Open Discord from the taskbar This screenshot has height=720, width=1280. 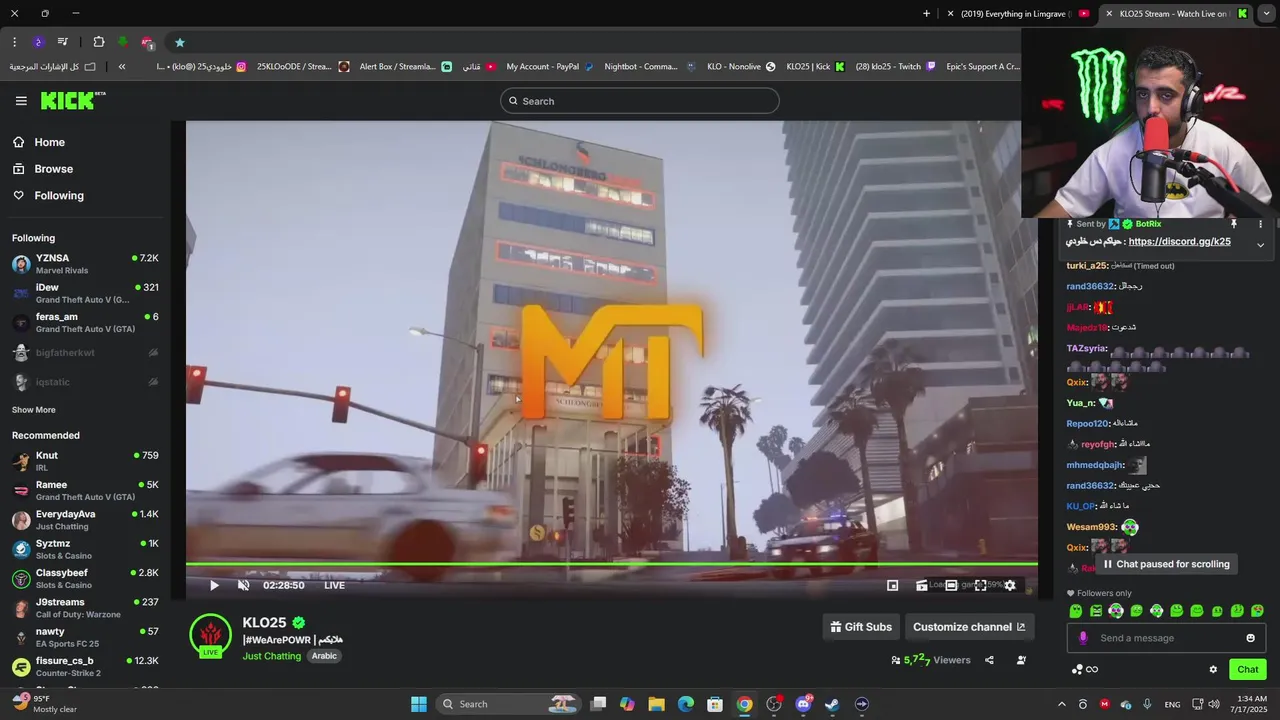[x=803, y=704]
